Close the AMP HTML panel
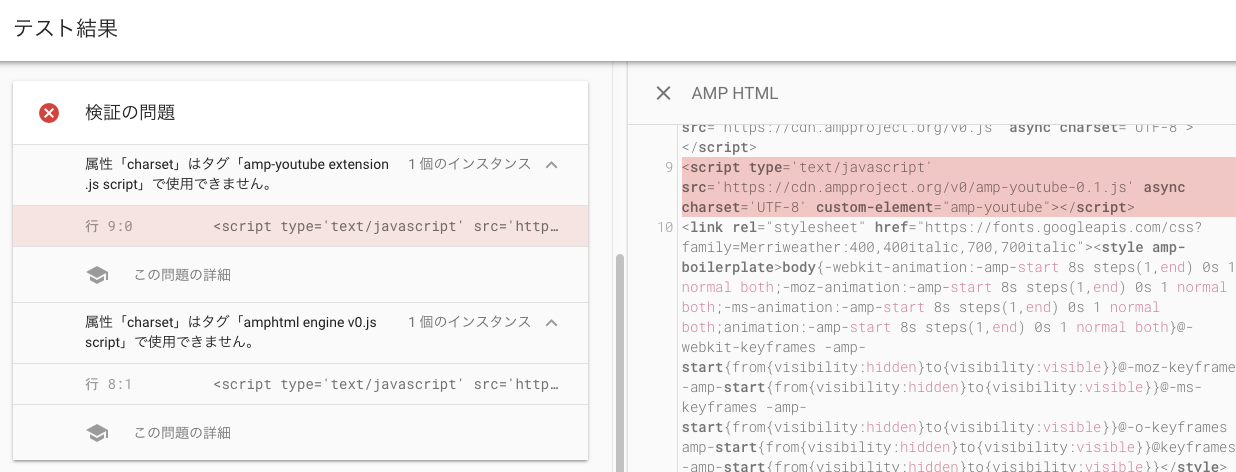Screen dimensions: 1236x472 663,93
